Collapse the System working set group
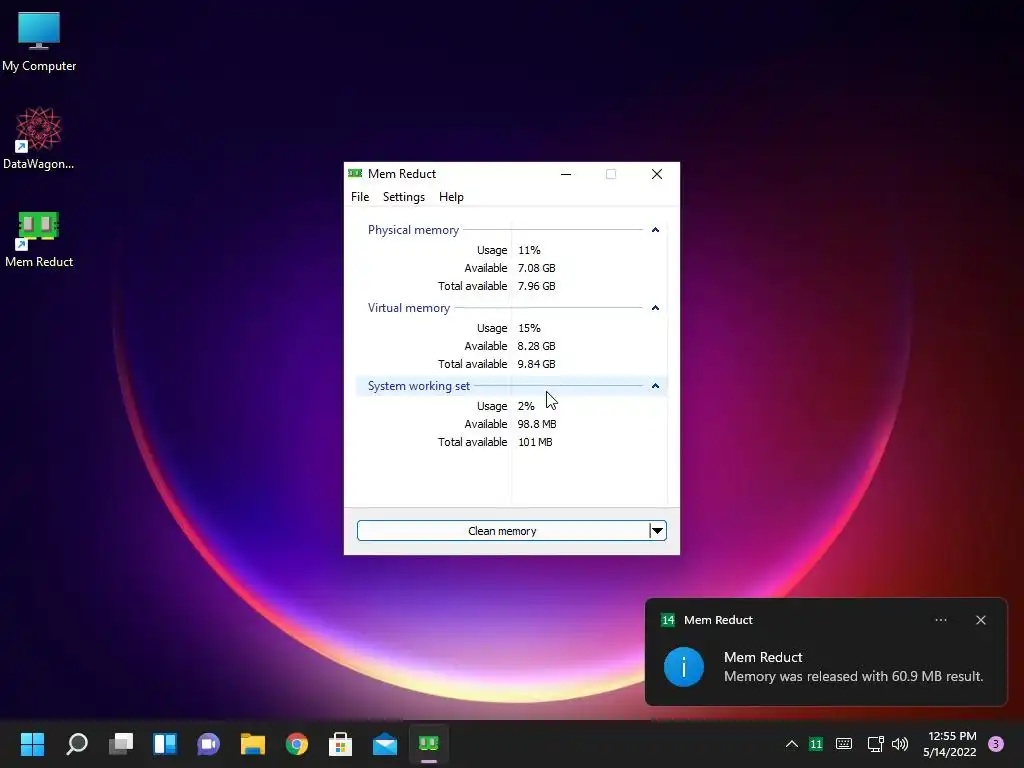 pyautogui.click(x=655, y=386)
